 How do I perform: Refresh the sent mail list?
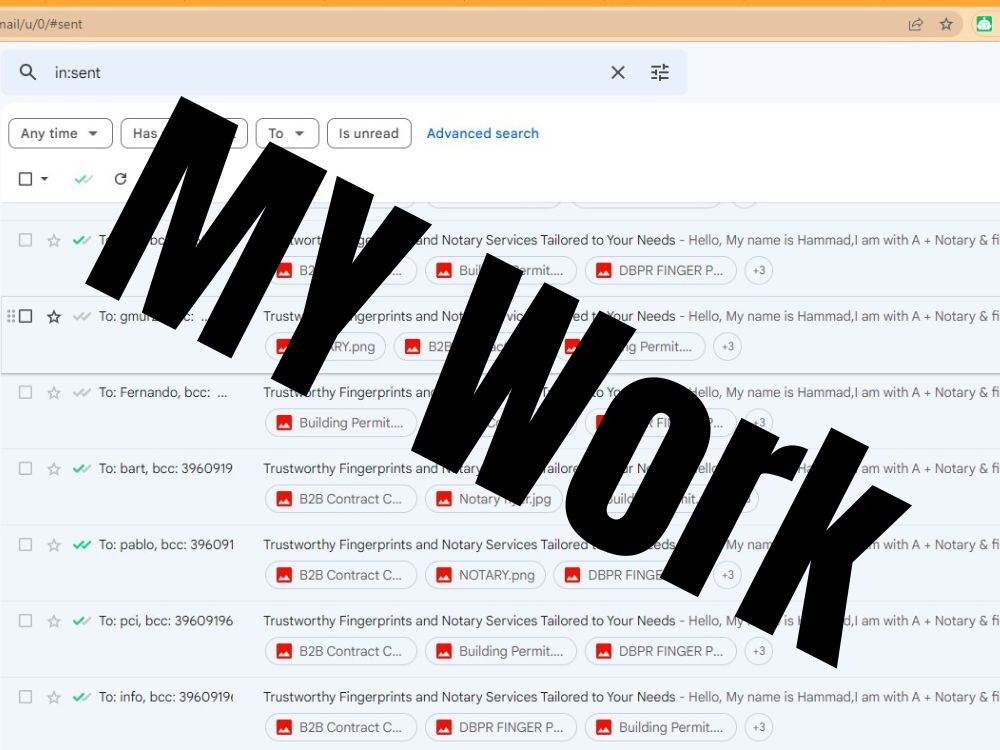tap(121, 179)
